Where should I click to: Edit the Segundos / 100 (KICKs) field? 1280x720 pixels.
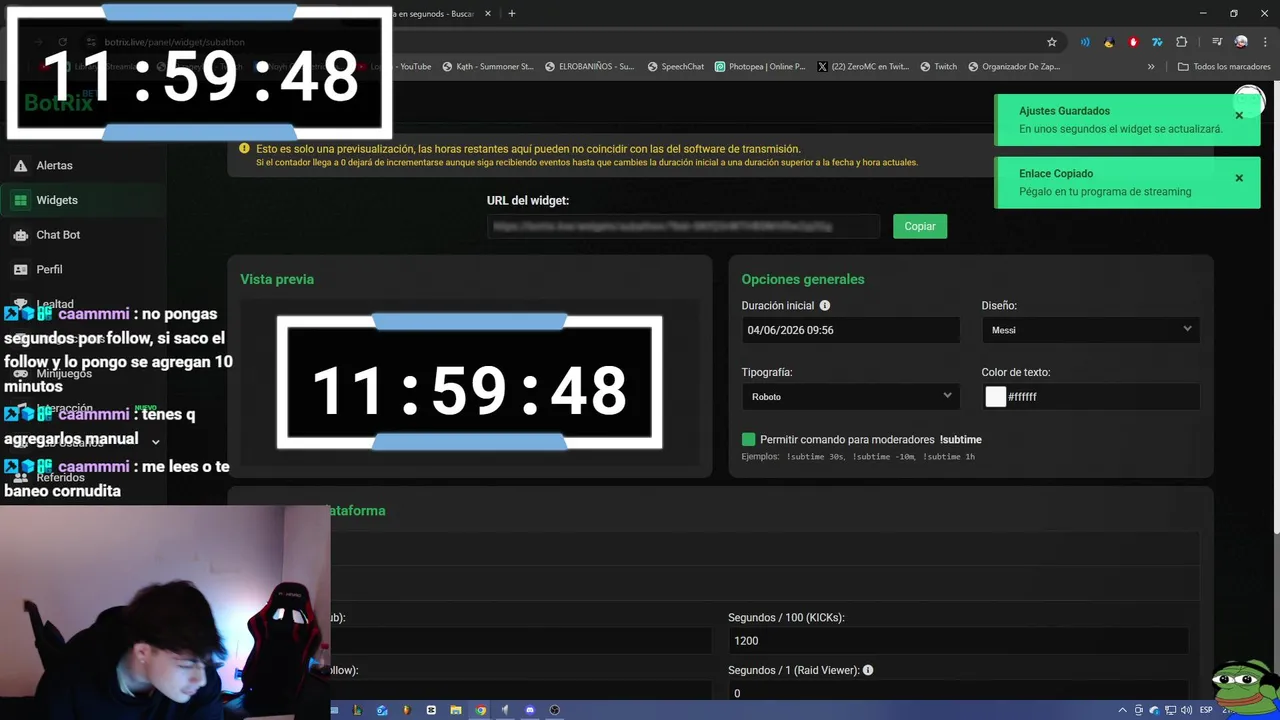[x=958, y=641]
